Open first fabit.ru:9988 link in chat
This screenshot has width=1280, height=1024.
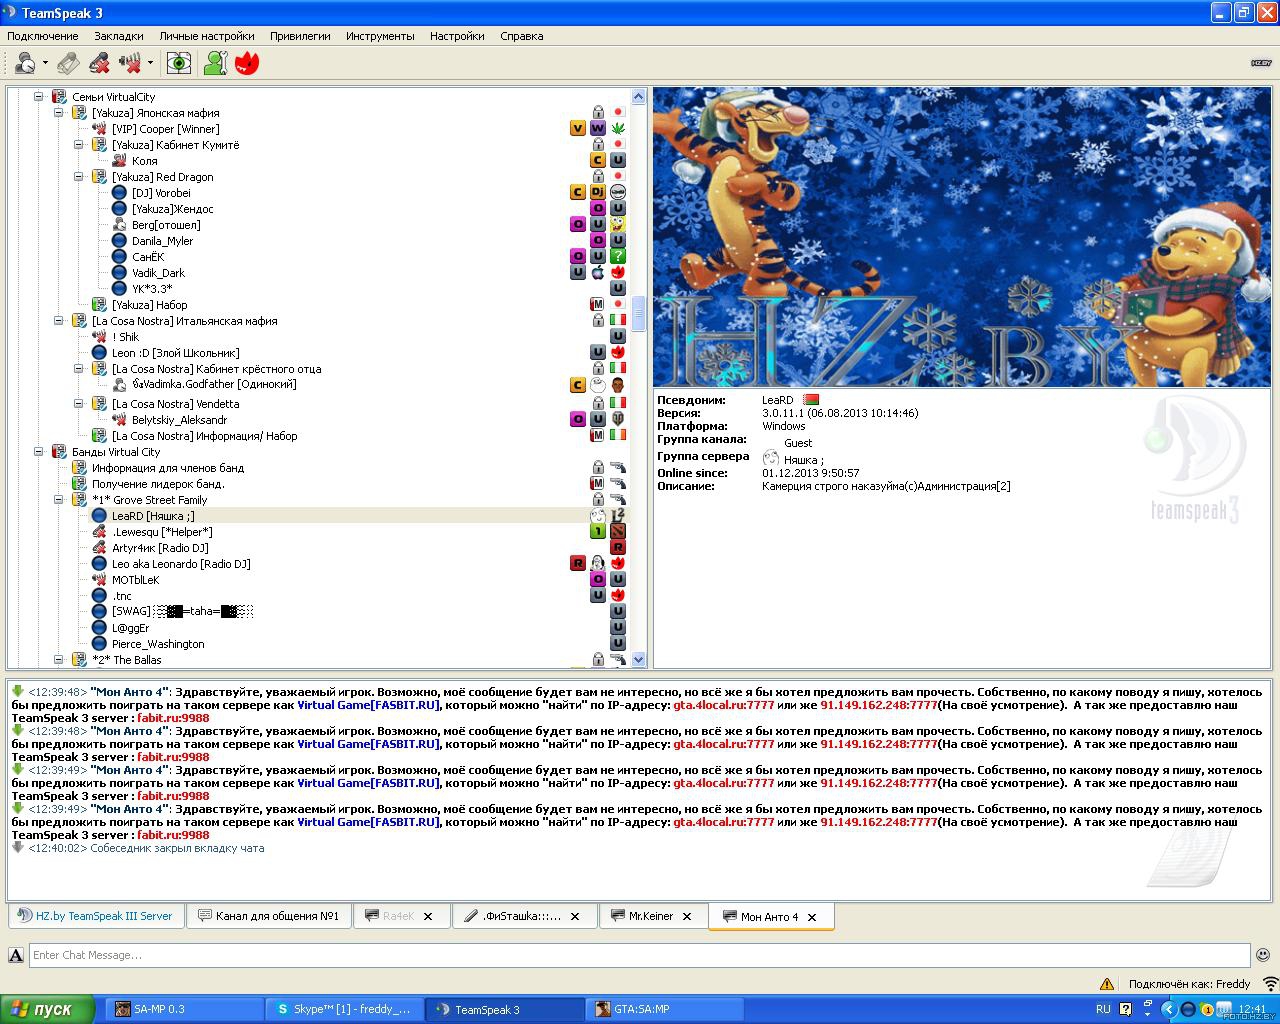coord(173,718)
